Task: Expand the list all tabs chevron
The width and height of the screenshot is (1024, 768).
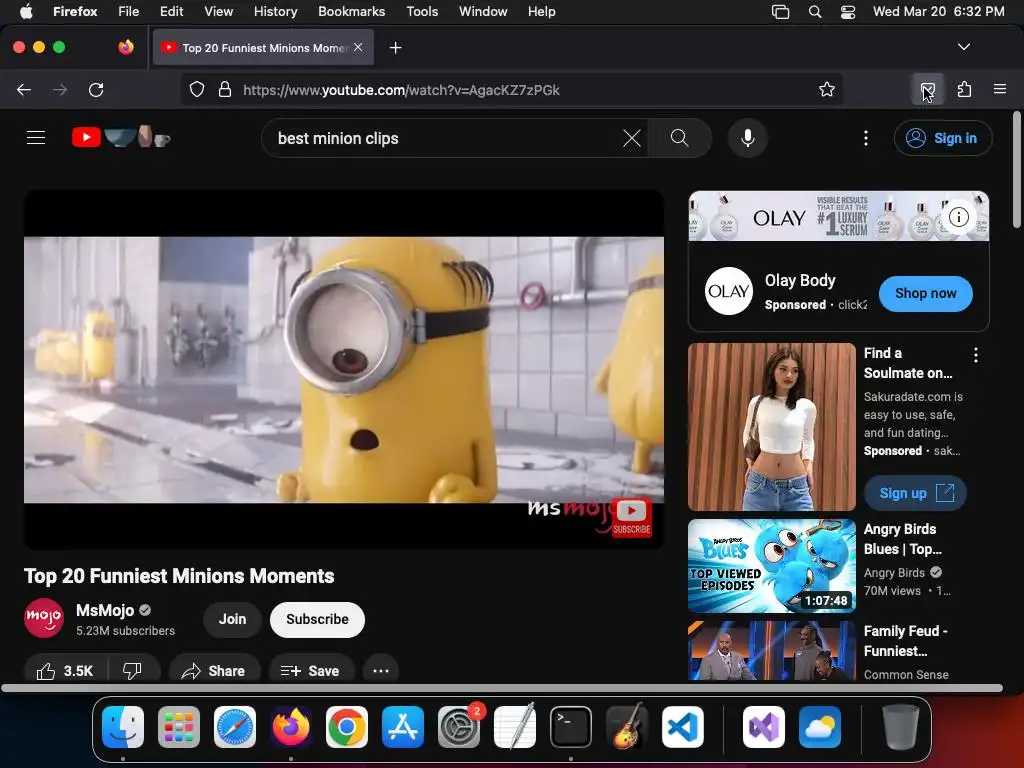Action: [x=963, y=47]
